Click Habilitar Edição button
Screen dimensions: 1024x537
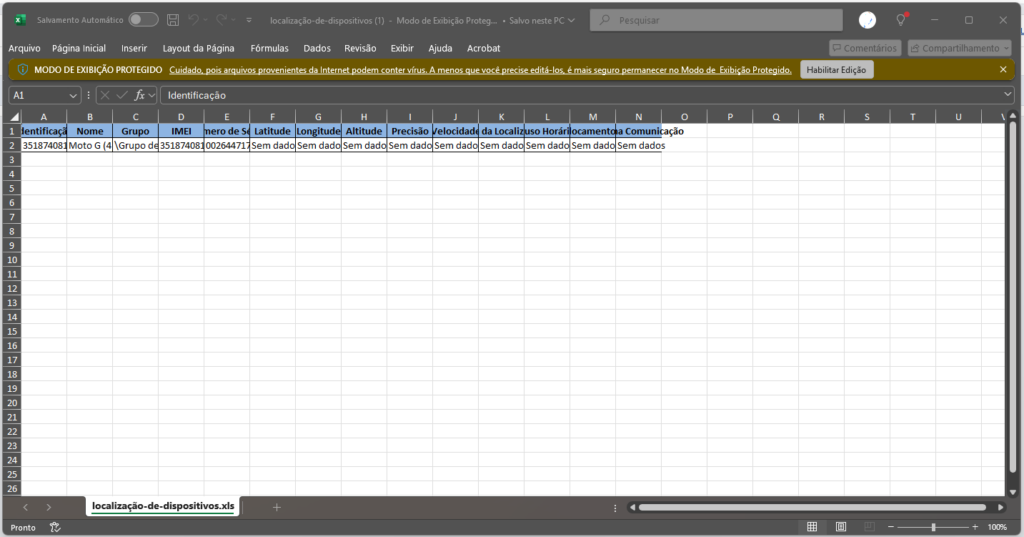(836, 70)
